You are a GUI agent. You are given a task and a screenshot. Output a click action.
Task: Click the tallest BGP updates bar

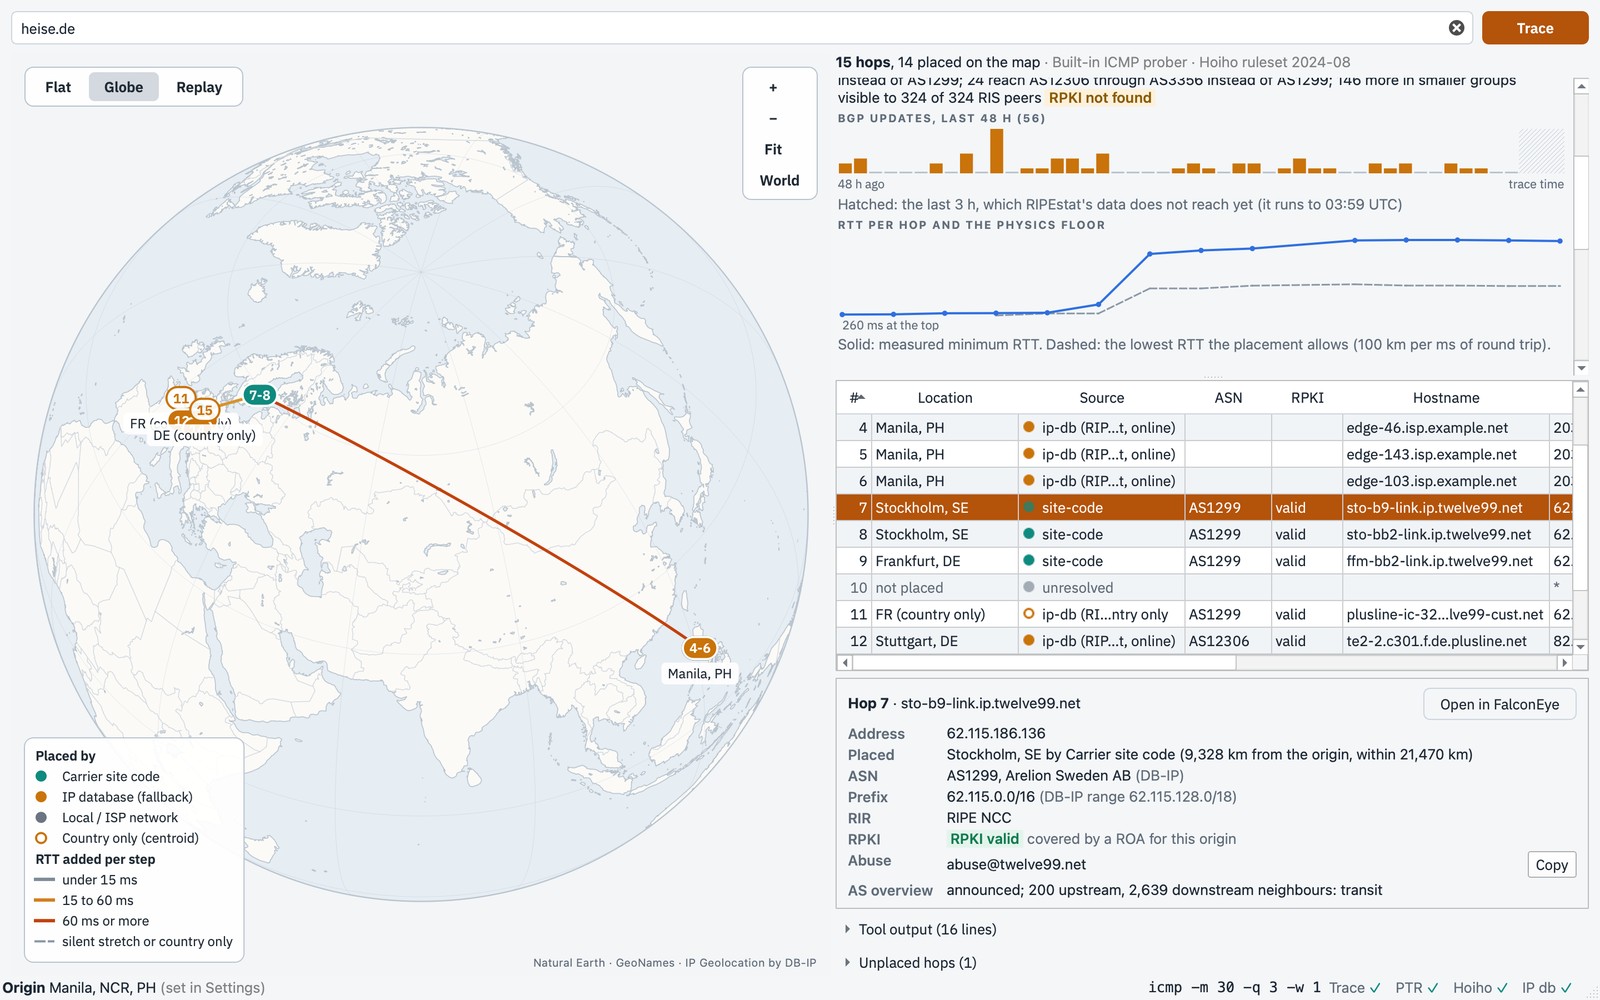(996, 151)
